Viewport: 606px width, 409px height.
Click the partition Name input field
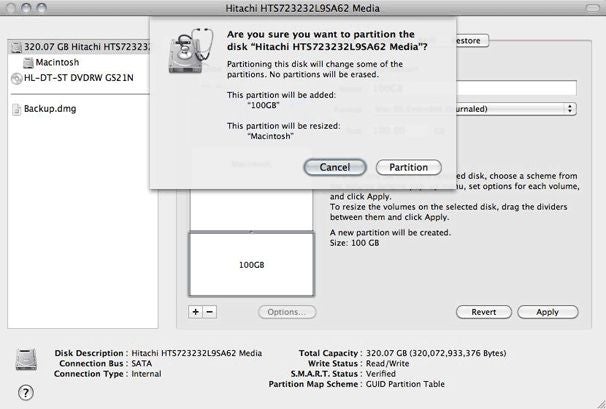[514, 88]
